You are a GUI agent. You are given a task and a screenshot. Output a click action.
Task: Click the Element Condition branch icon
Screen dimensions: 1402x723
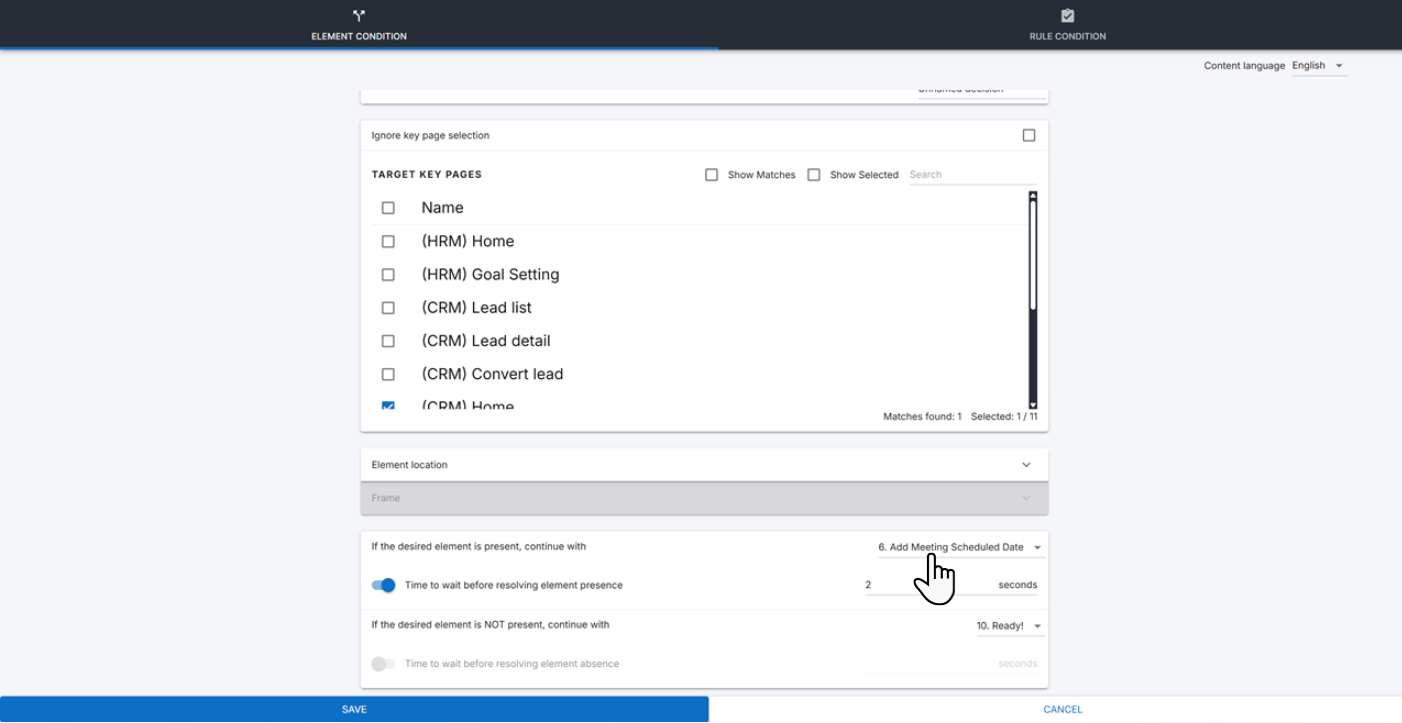click(359, 16)
